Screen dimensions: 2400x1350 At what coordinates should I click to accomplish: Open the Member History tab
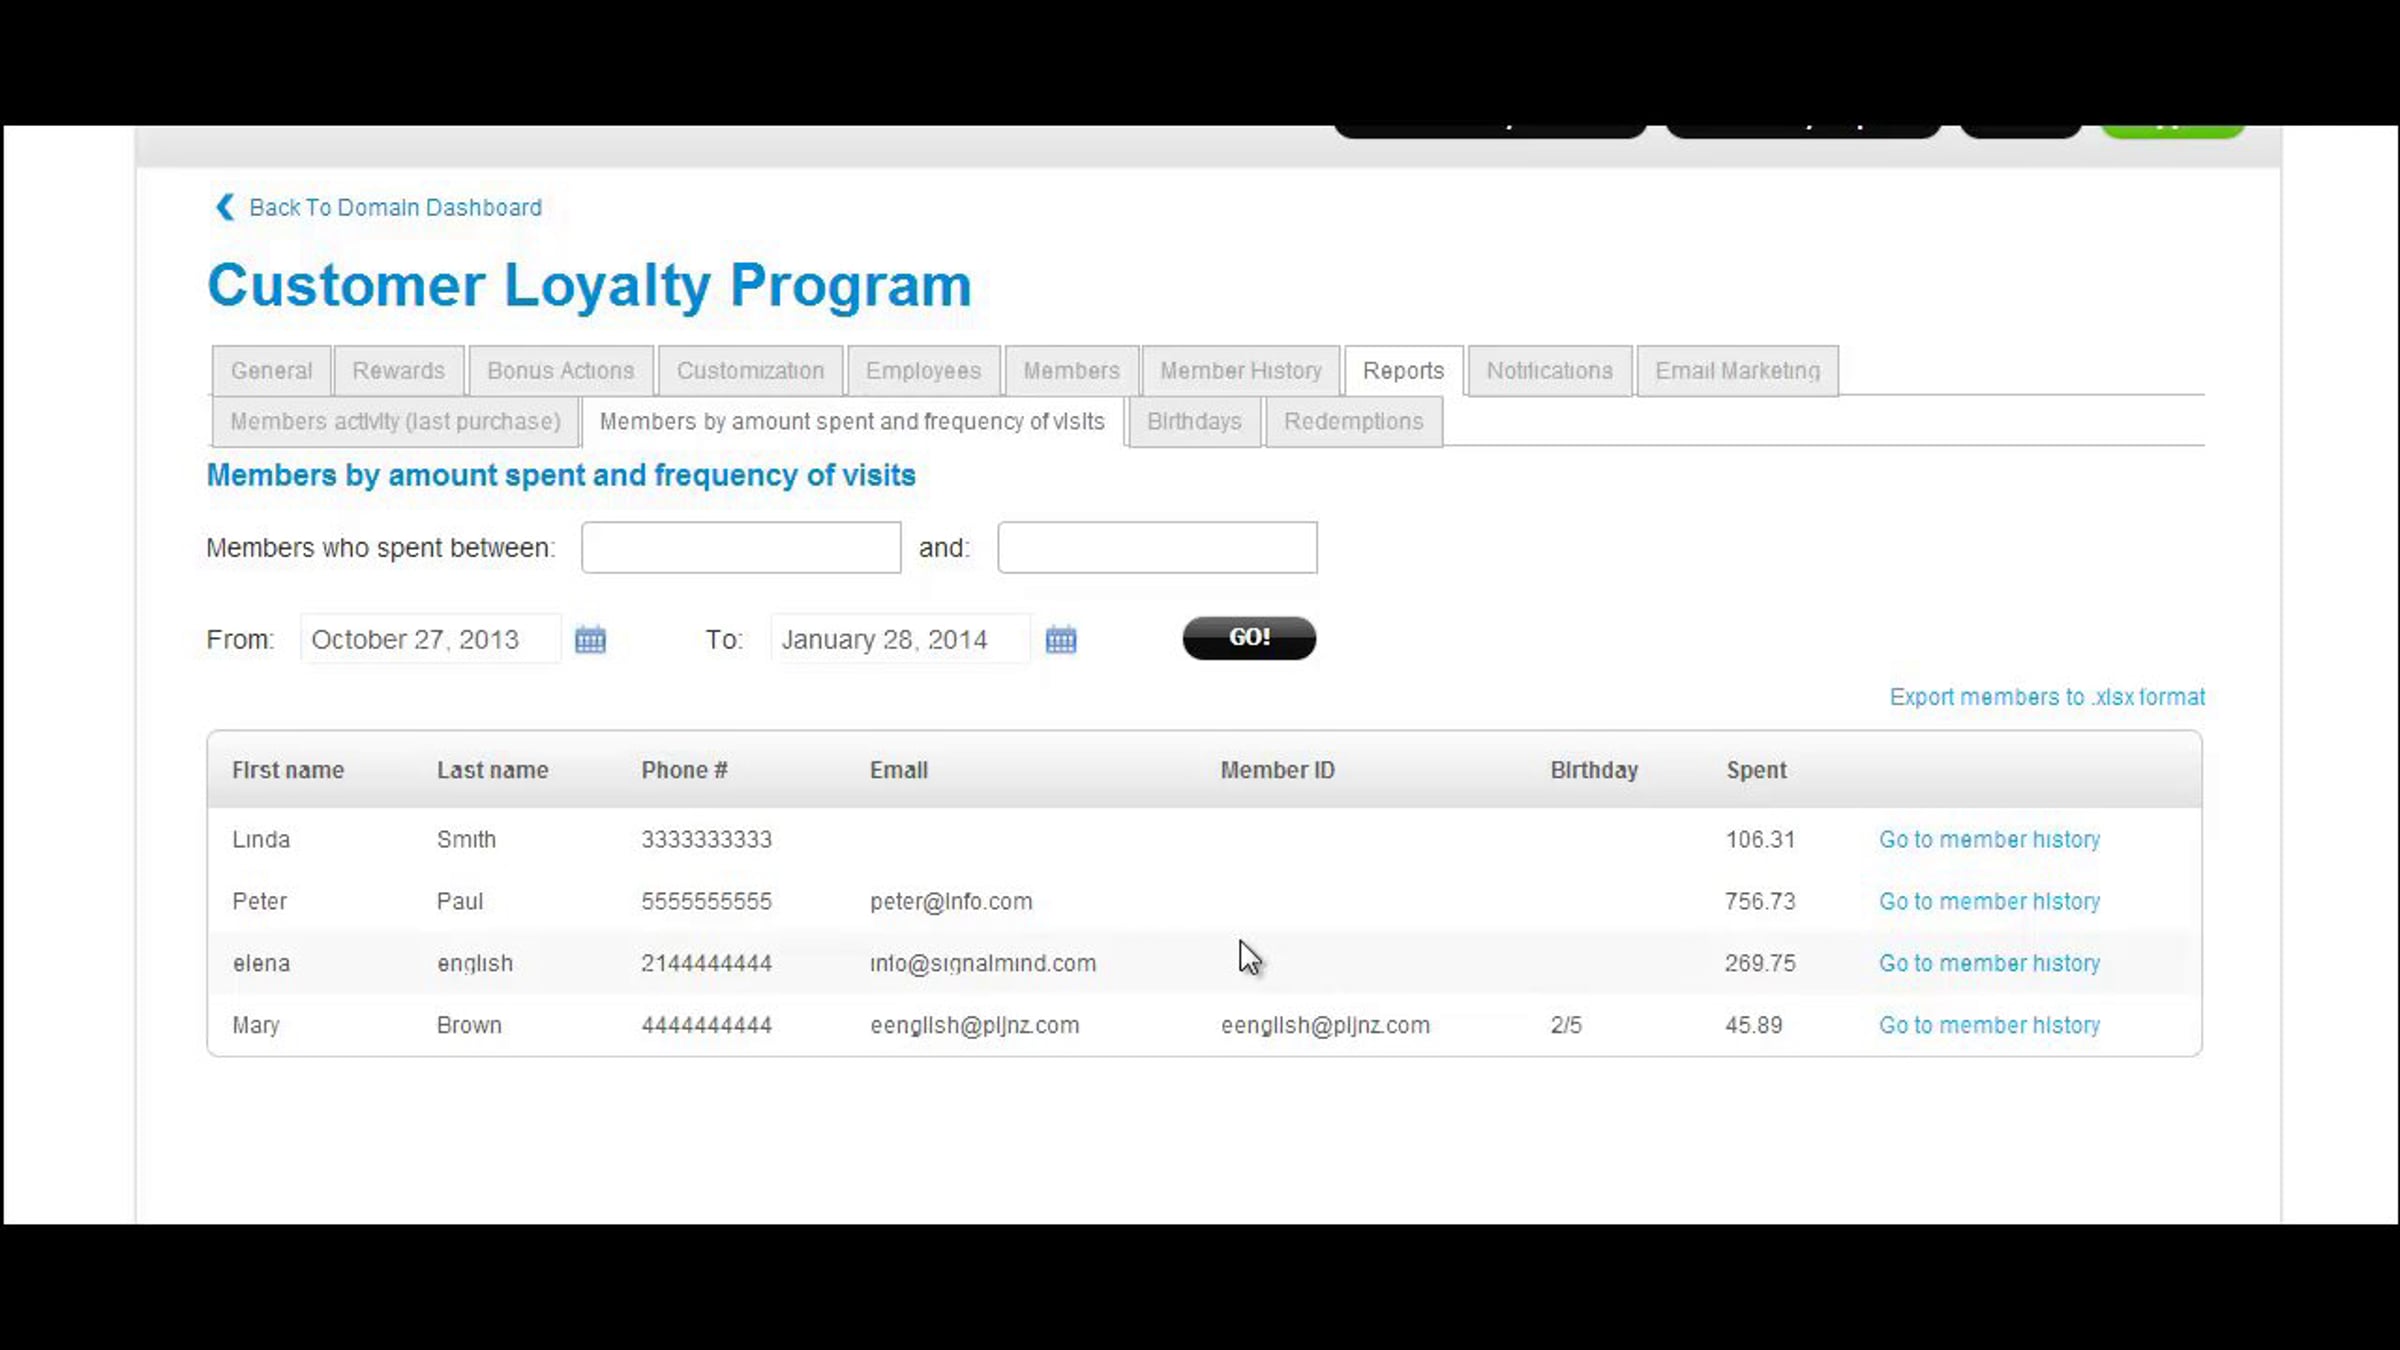pyautogui.click(x=1240, y=371)
